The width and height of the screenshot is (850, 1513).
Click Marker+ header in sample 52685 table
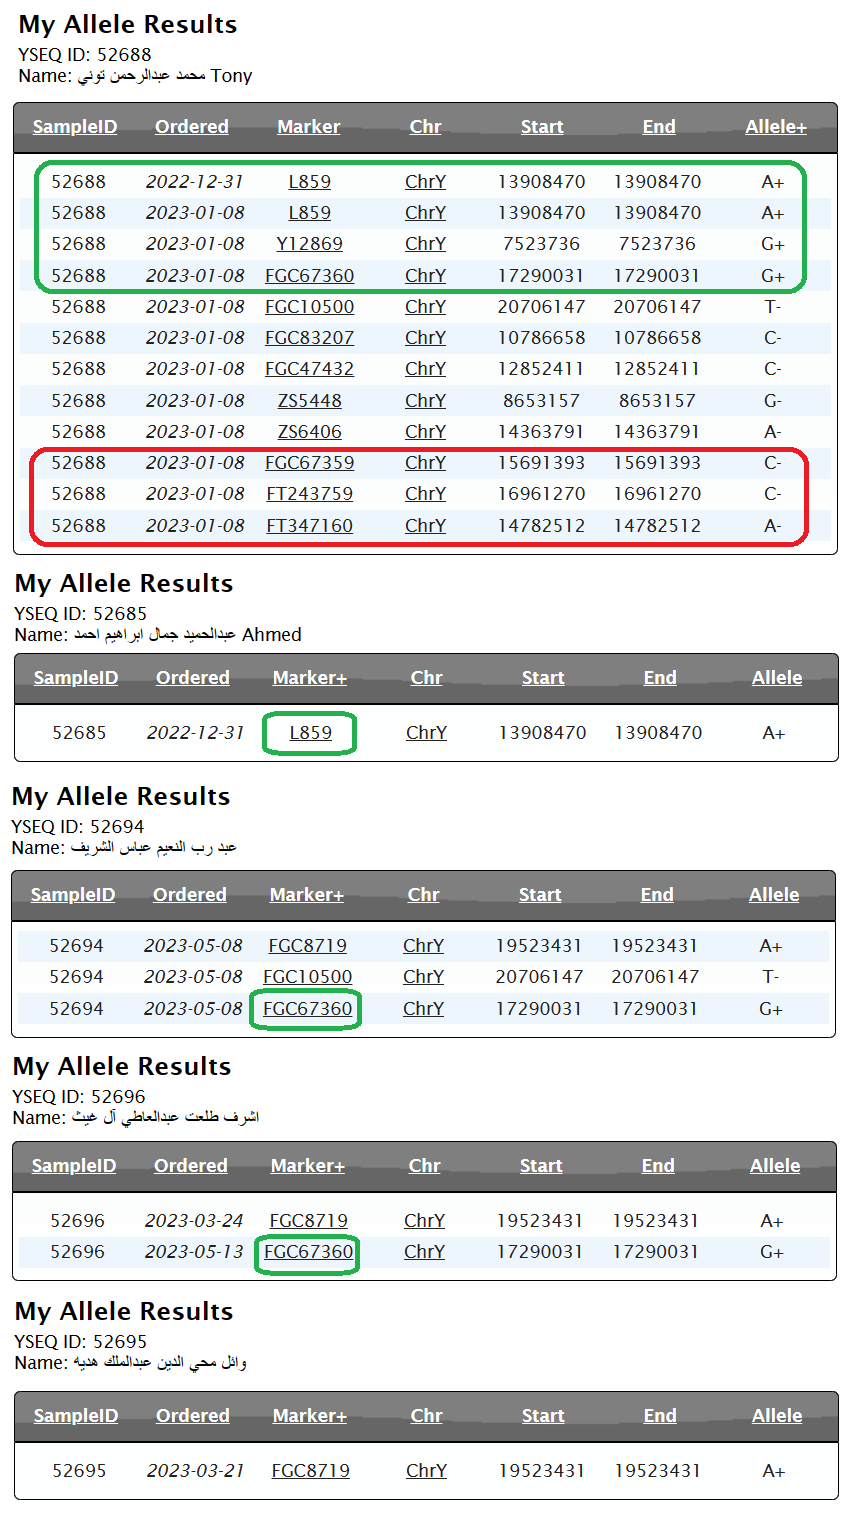click(x=310, y=678)
